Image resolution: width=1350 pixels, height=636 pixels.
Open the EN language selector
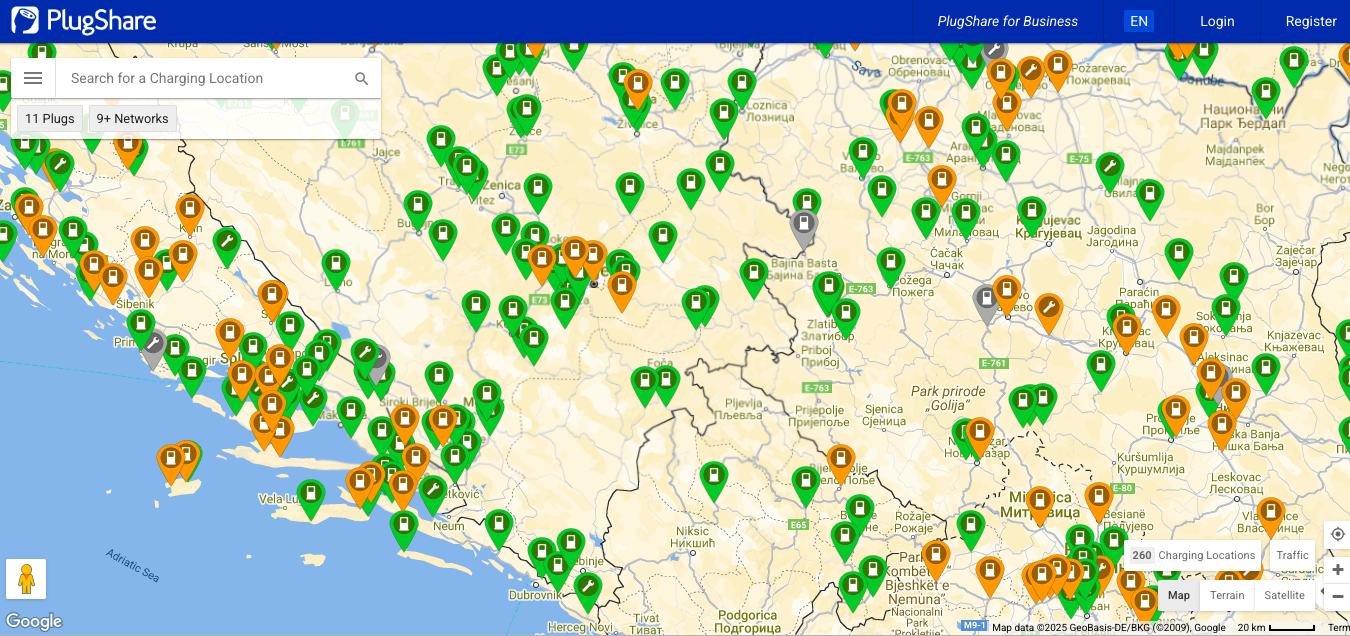(x=1139, y=21)
